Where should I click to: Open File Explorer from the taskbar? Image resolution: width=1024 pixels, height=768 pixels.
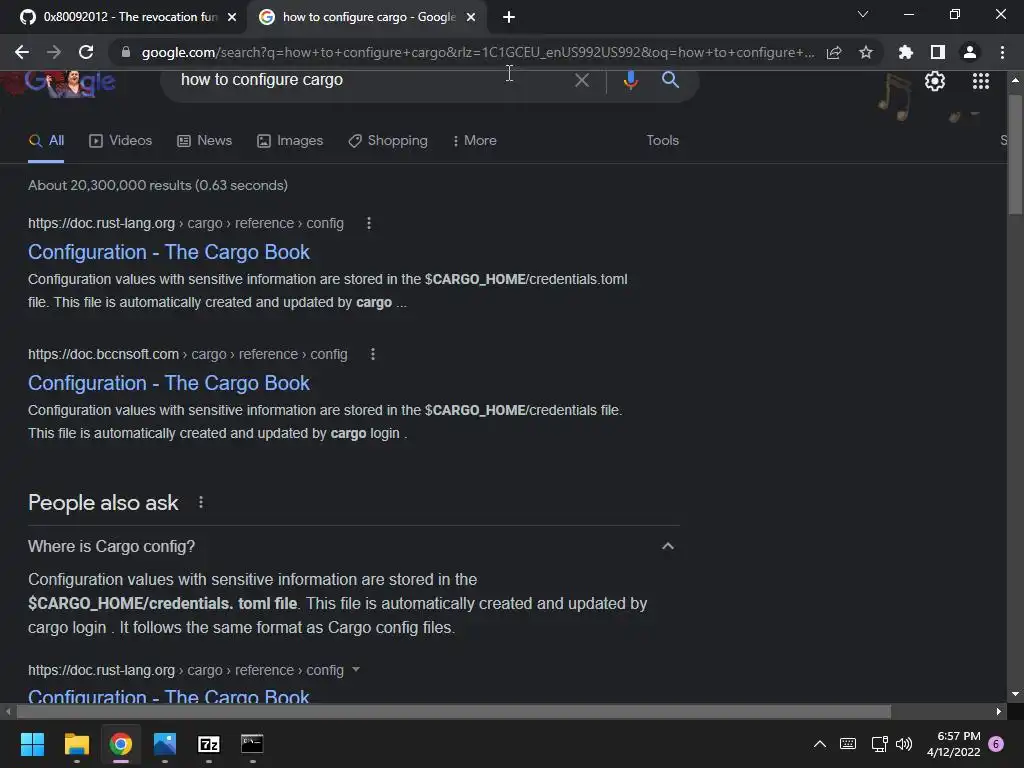tap(76, 744)
